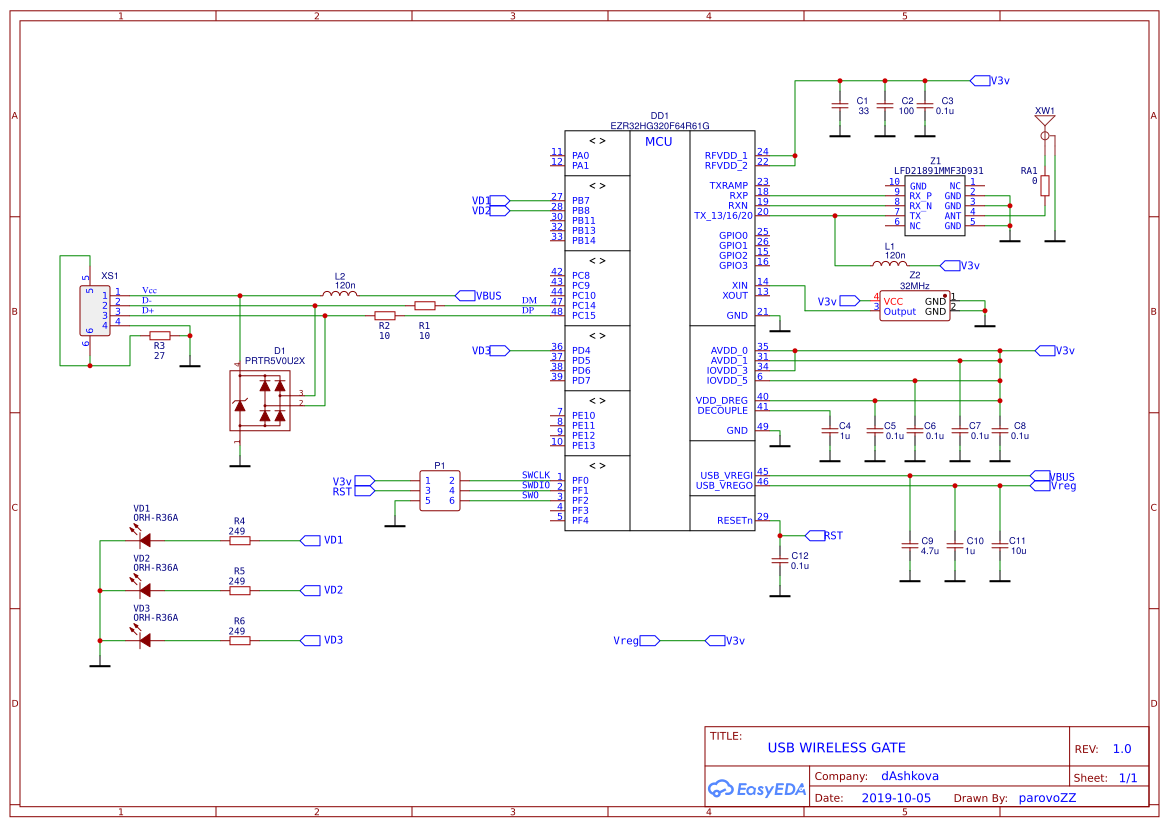The width and height of the screenshot is (1169, 828).
Task: Click the Vreg net flag at the bottom
Action: click(x=636, y=640)
